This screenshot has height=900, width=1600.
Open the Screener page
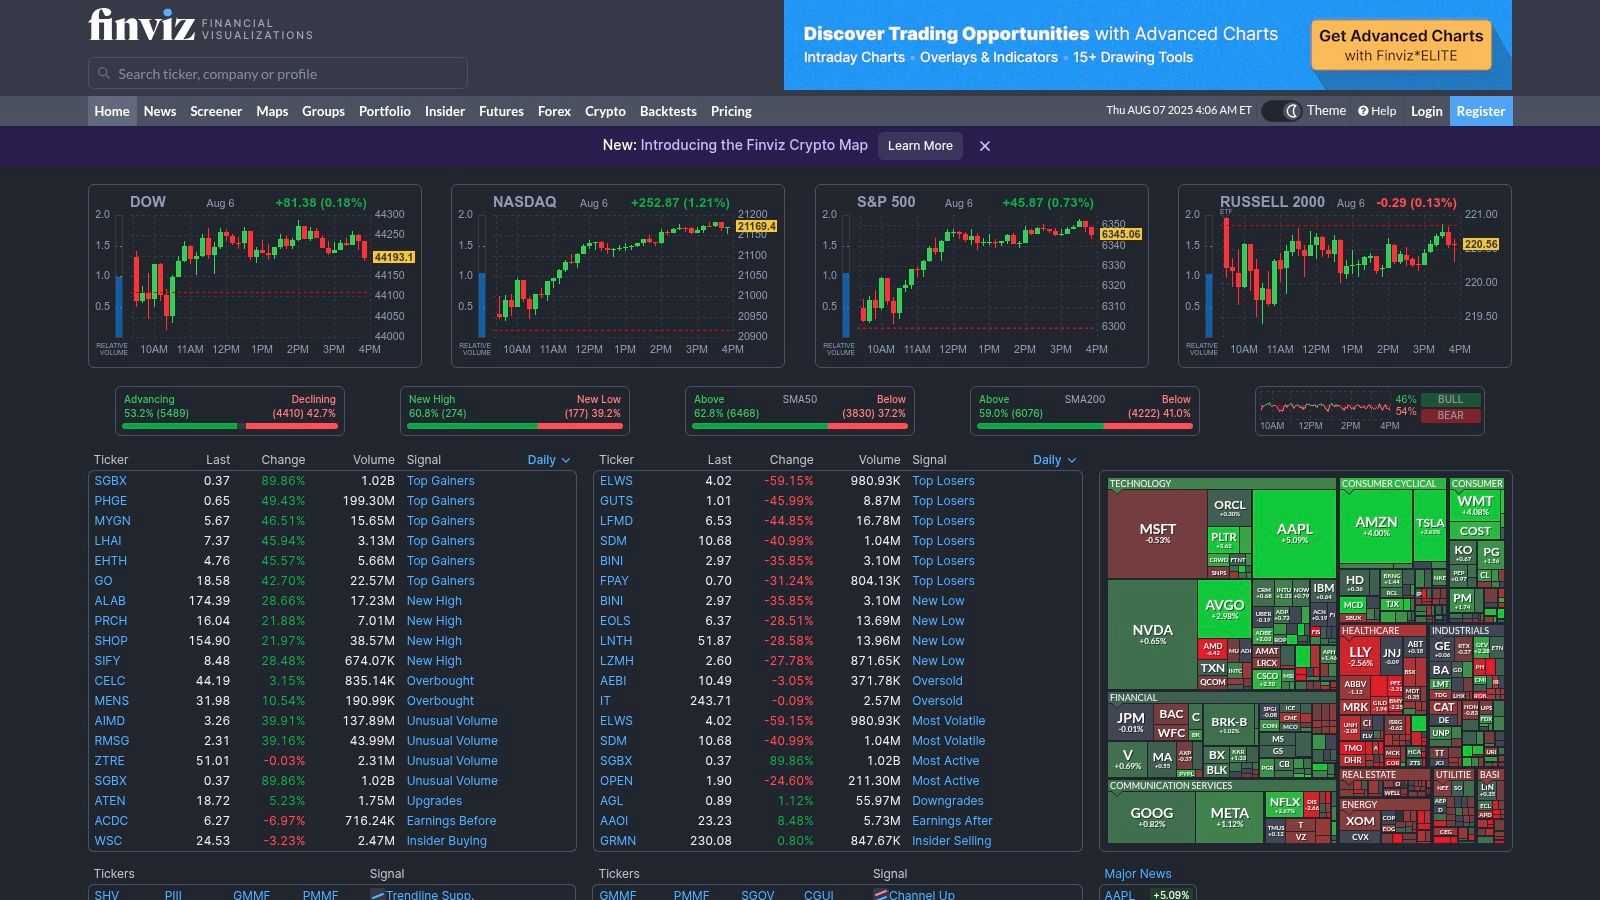[x=216, y=111]
